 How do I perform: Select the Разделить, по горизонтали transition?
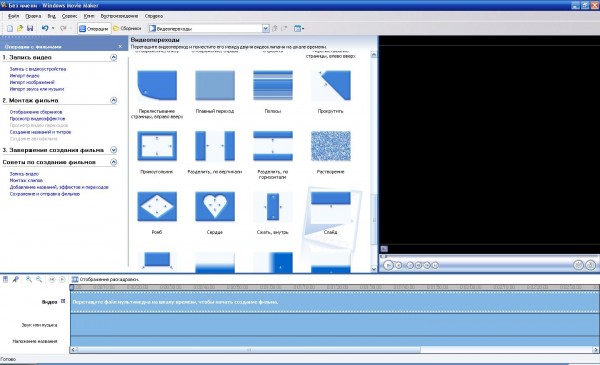coord(273,146)
